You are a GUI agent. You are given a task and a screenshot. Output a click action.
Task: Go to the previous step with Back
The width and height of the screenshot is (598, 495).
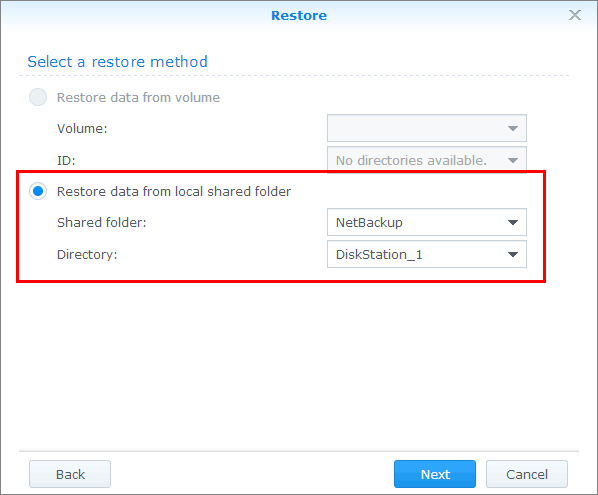[x=70, y=474]
